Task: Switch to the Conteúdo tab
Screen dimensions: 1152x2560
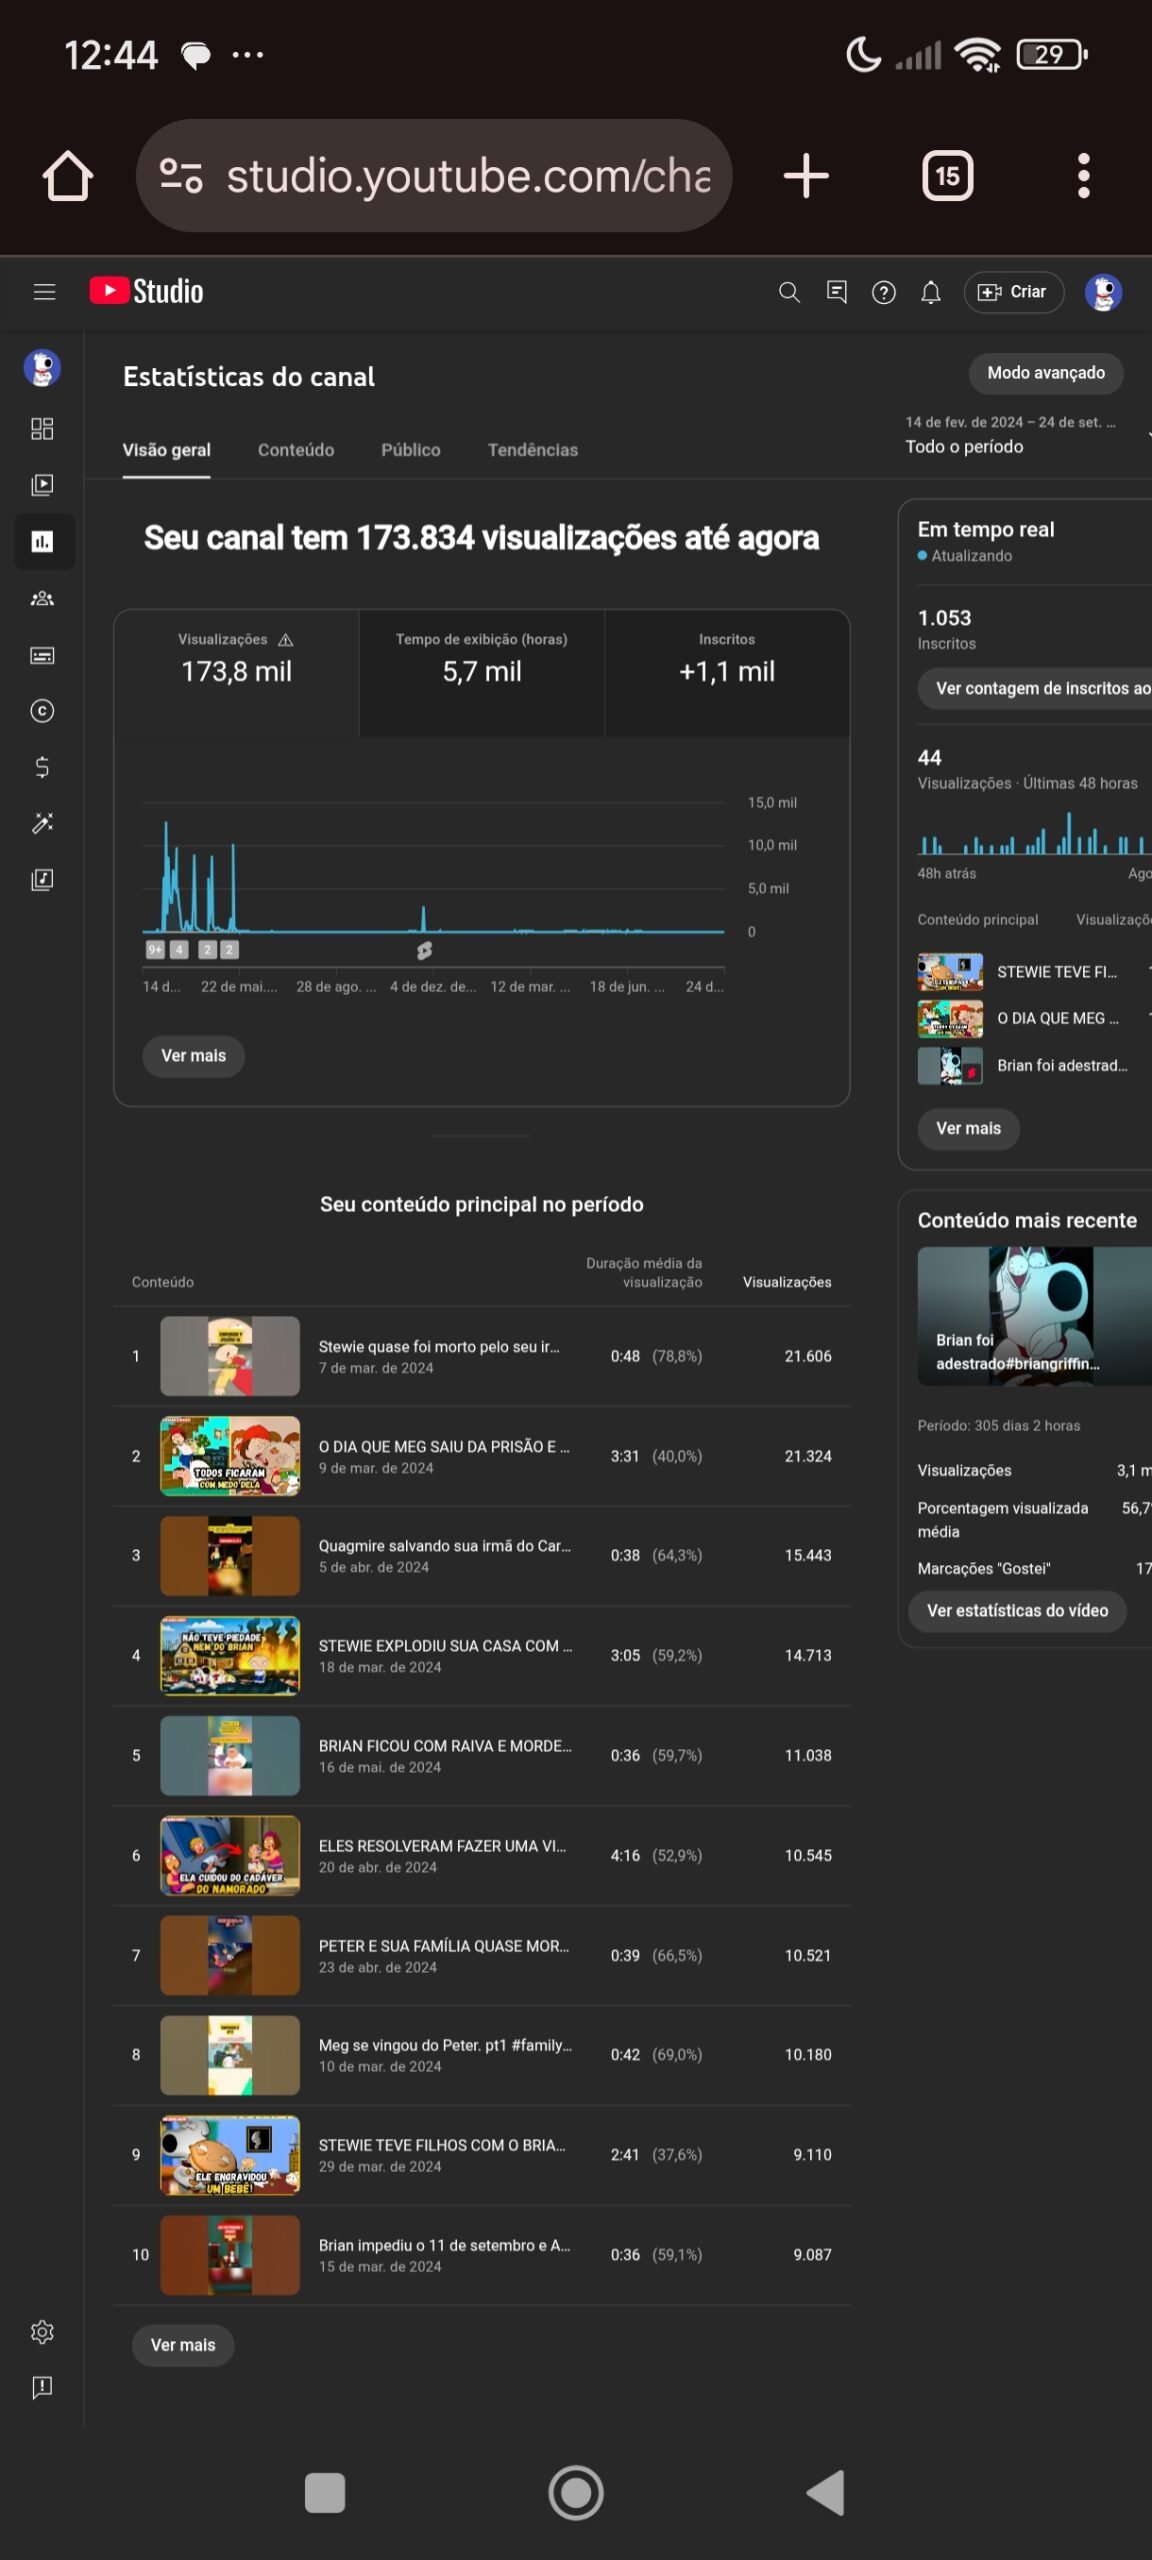Action: 296,450
